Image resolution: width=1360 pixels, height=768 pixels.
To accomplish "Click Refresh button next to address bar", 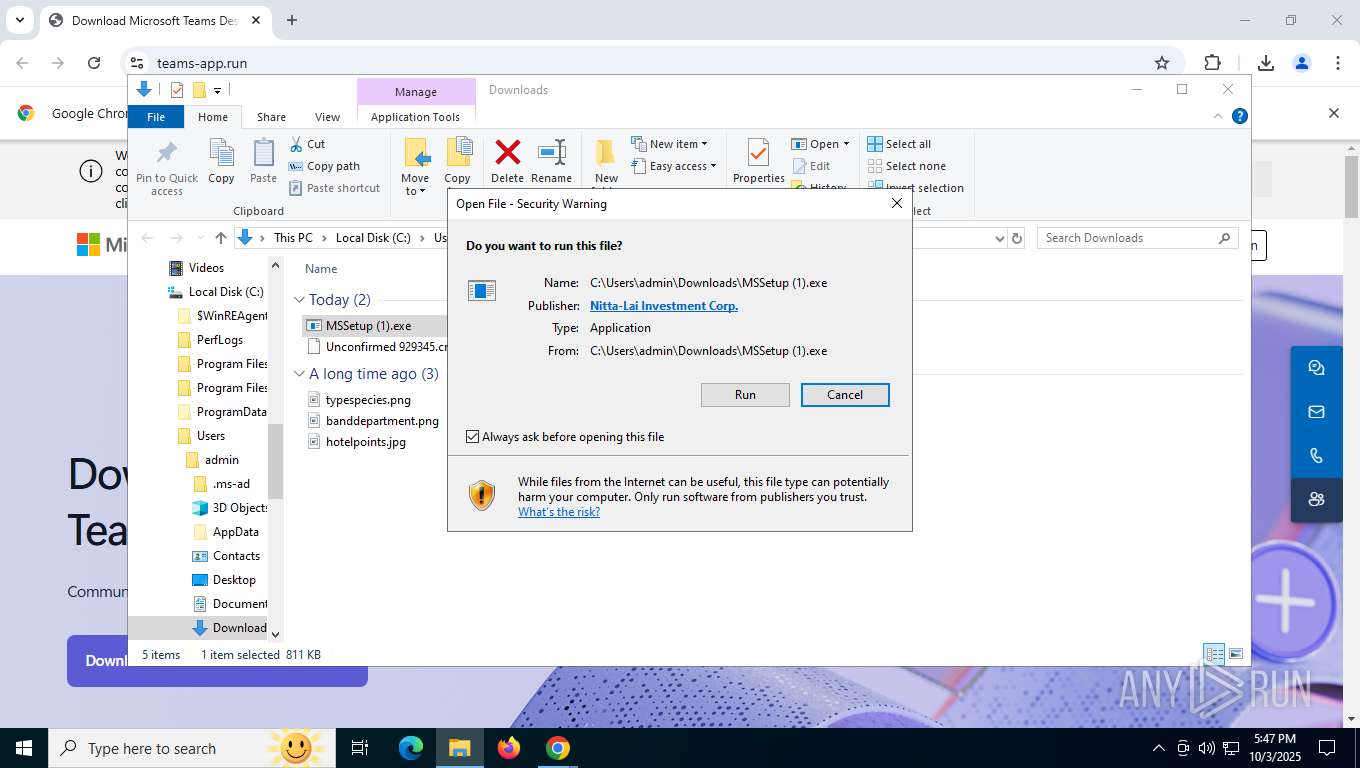I will coord(1017,238).
